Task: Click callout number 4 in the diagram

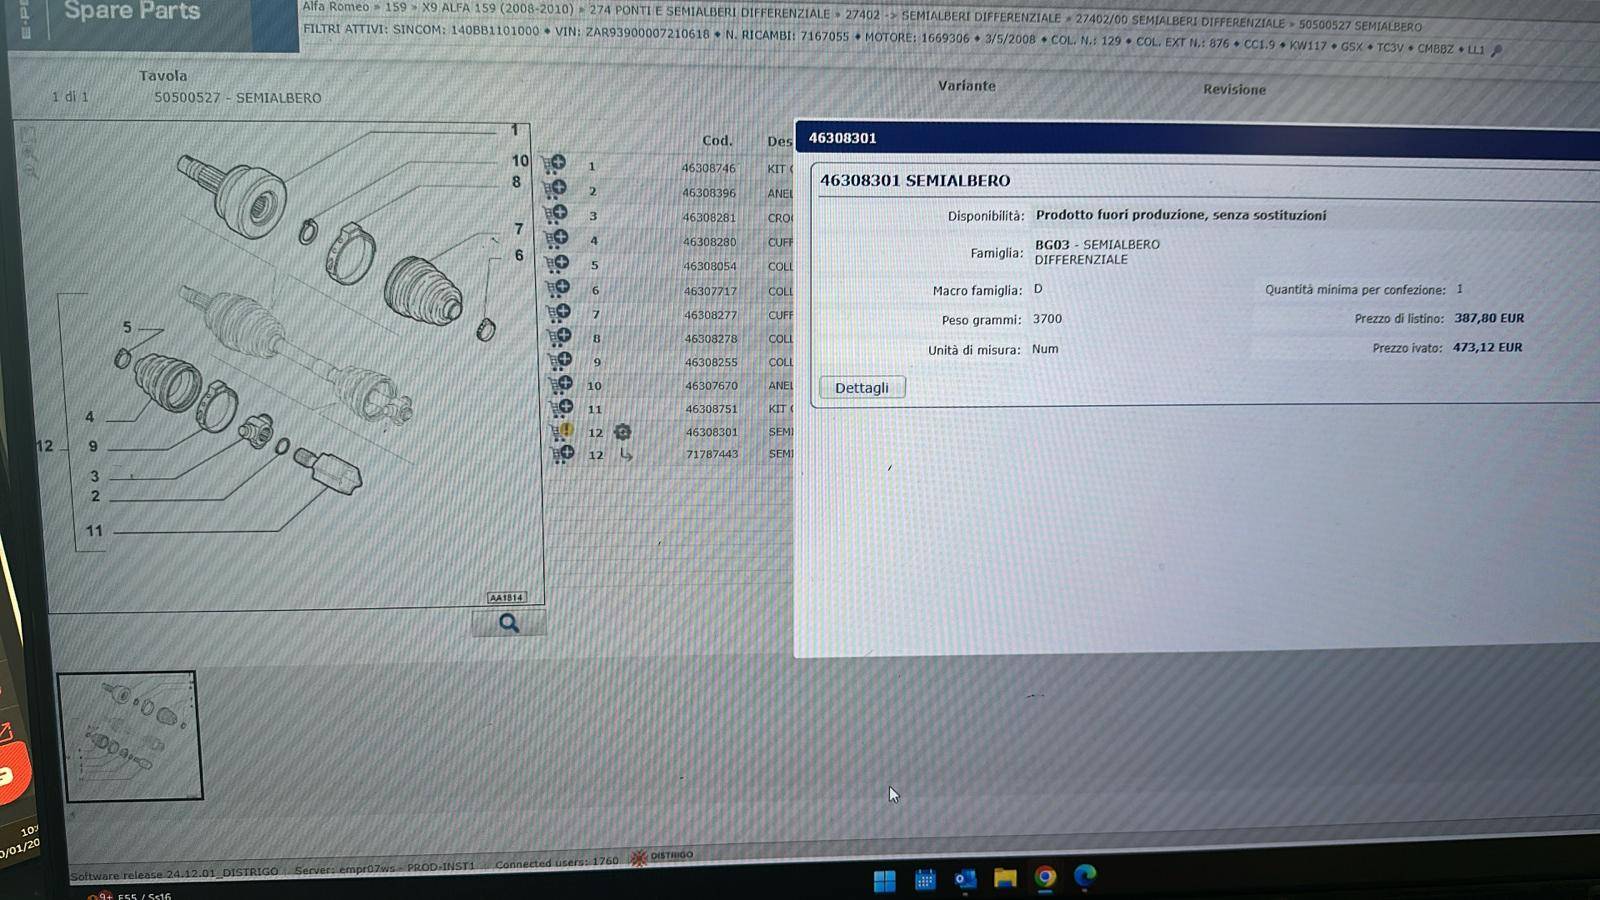Action: coord(89,417)
